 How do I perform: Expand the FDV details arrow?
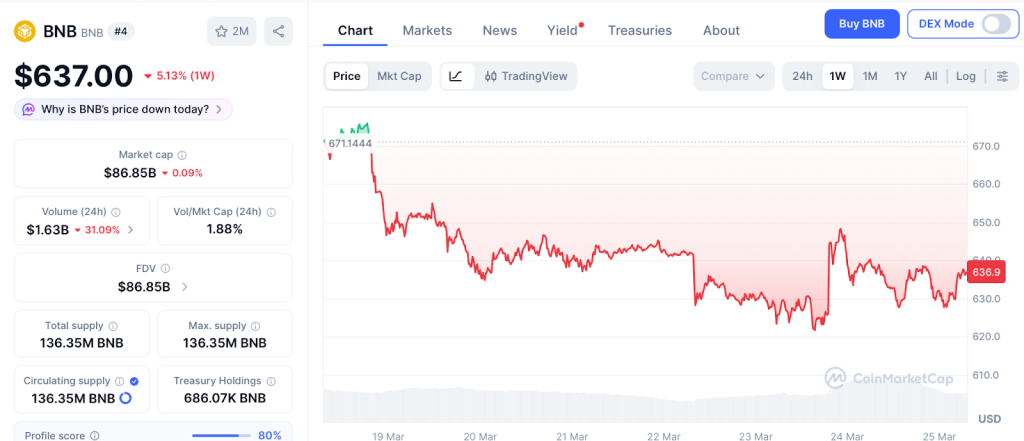[x=184, y=287]
